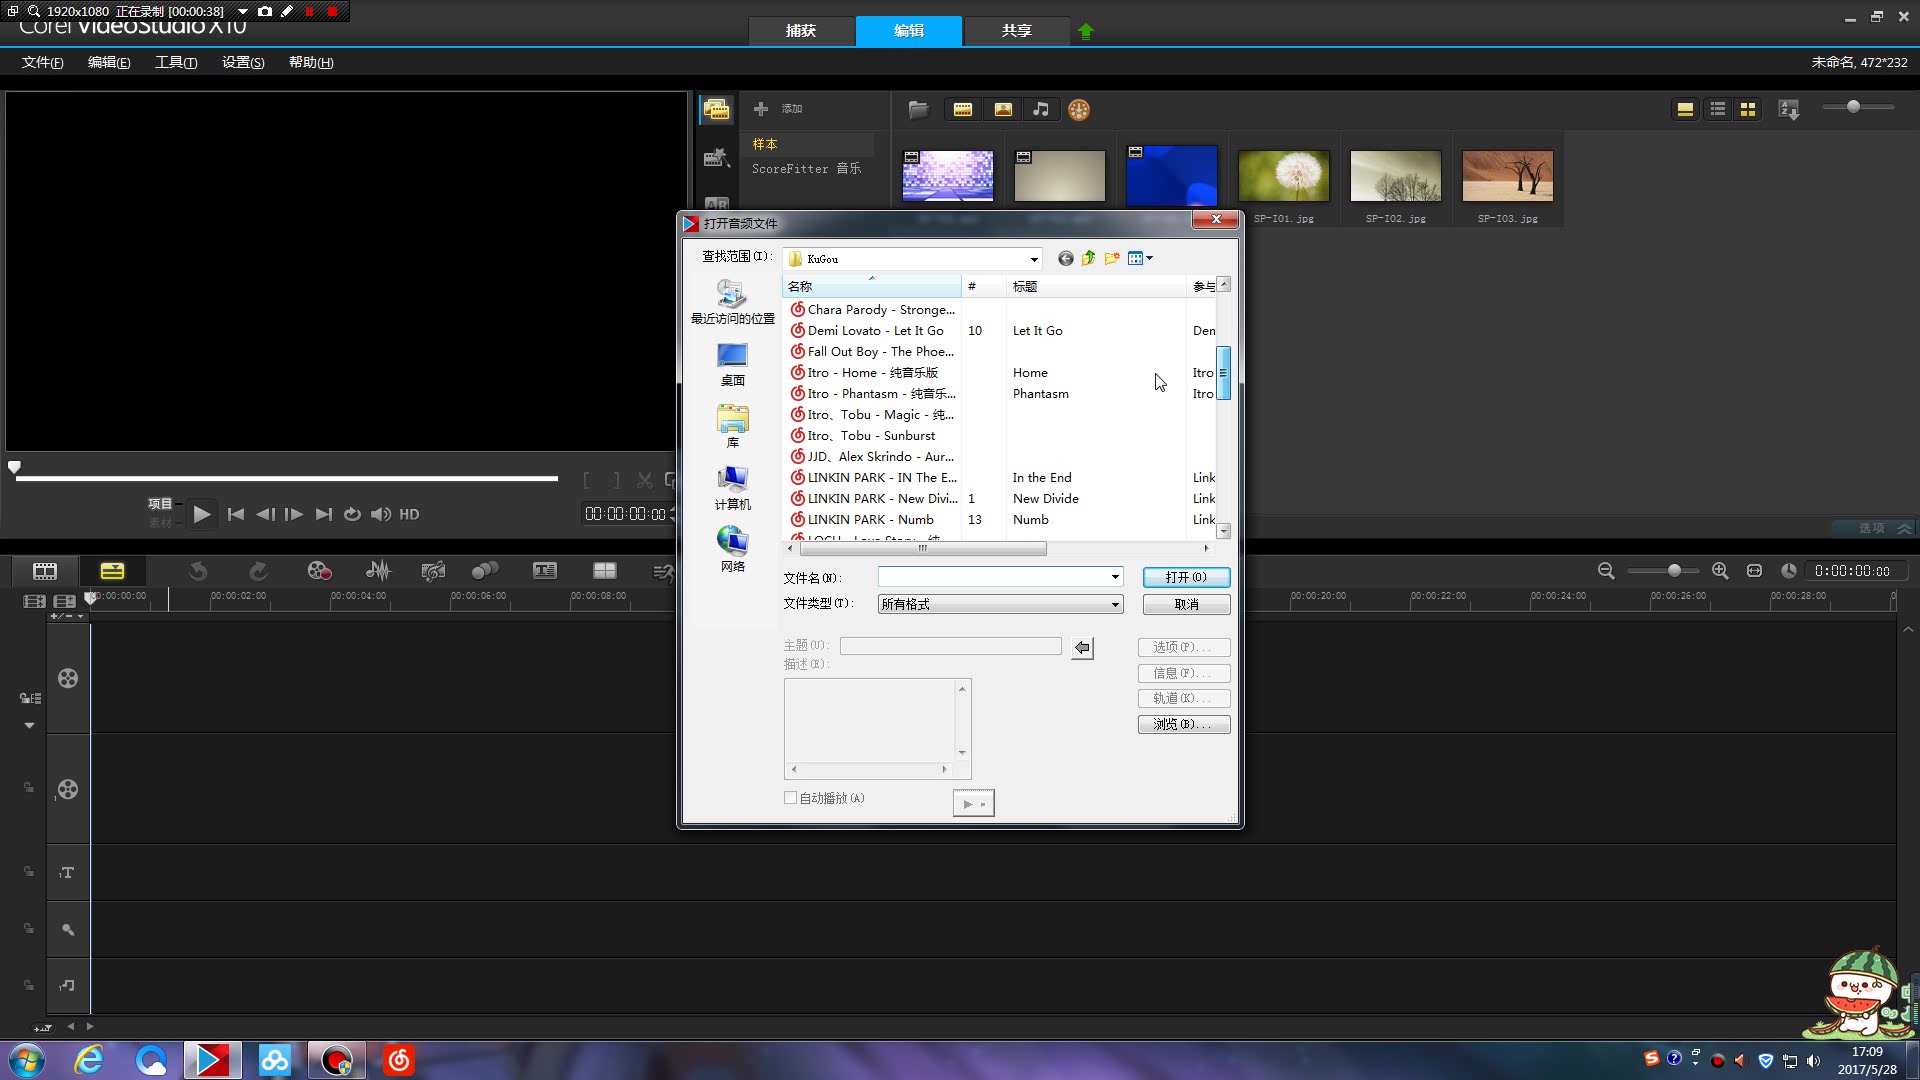
Task: Click the redo arrow in timeline toolbar
Action: point(258,571)
